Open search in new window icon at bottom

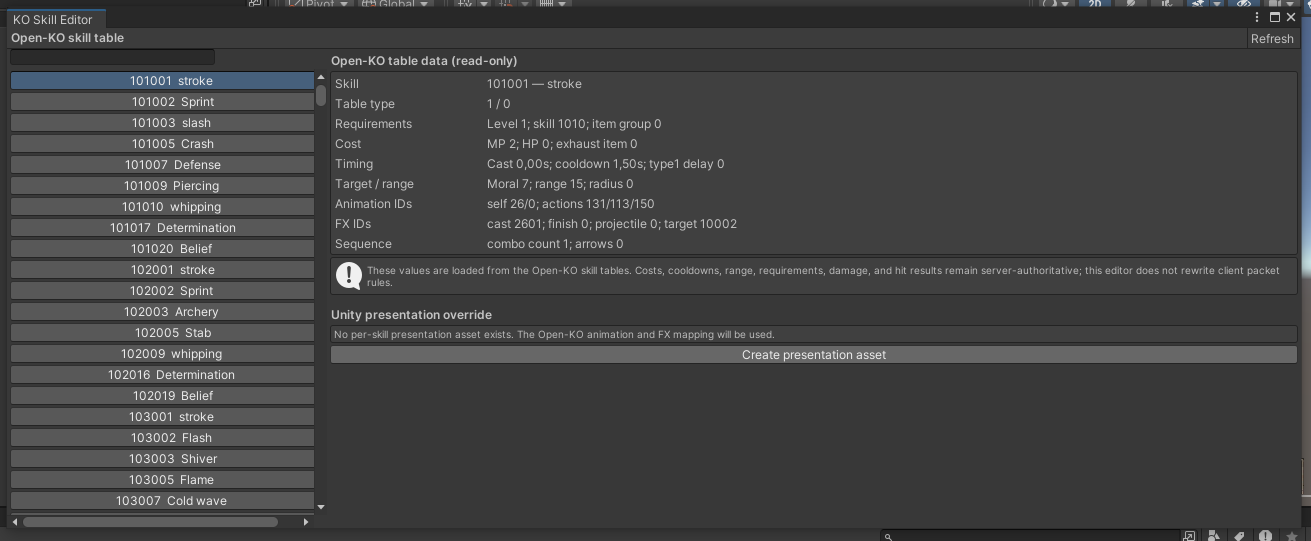[1190, 536]
